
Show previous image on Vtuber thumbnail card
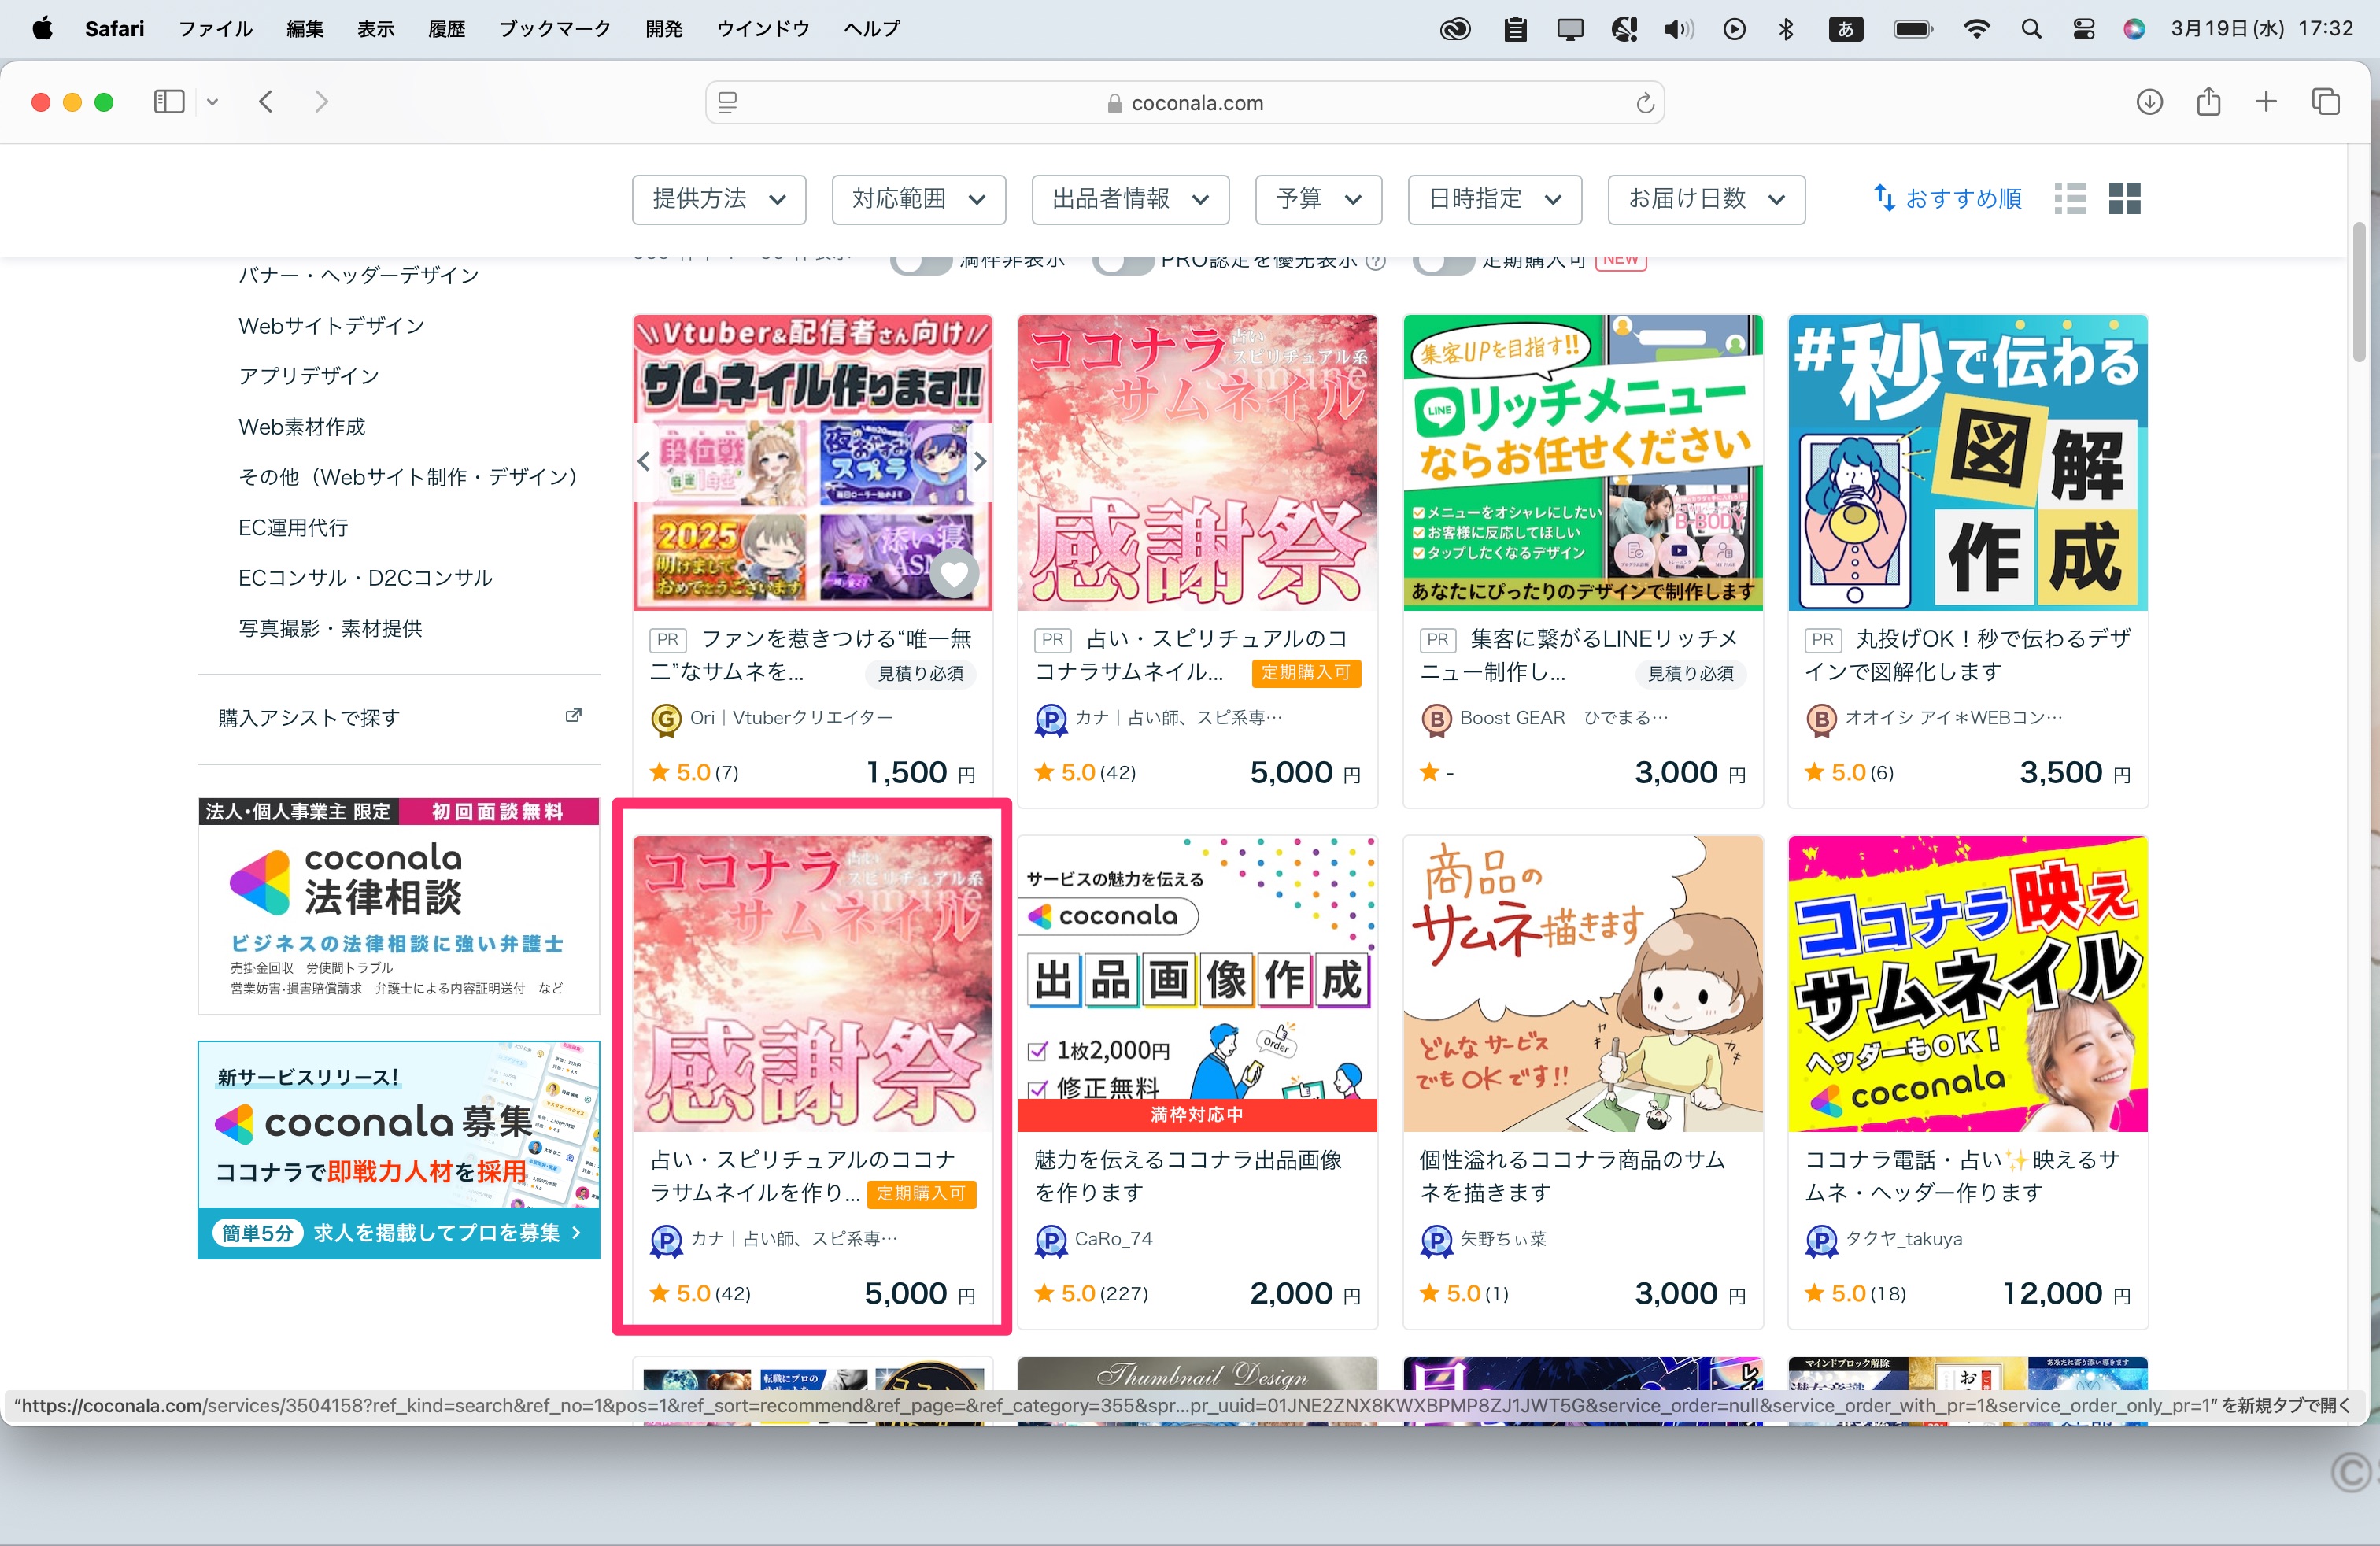tap(644, 461)
